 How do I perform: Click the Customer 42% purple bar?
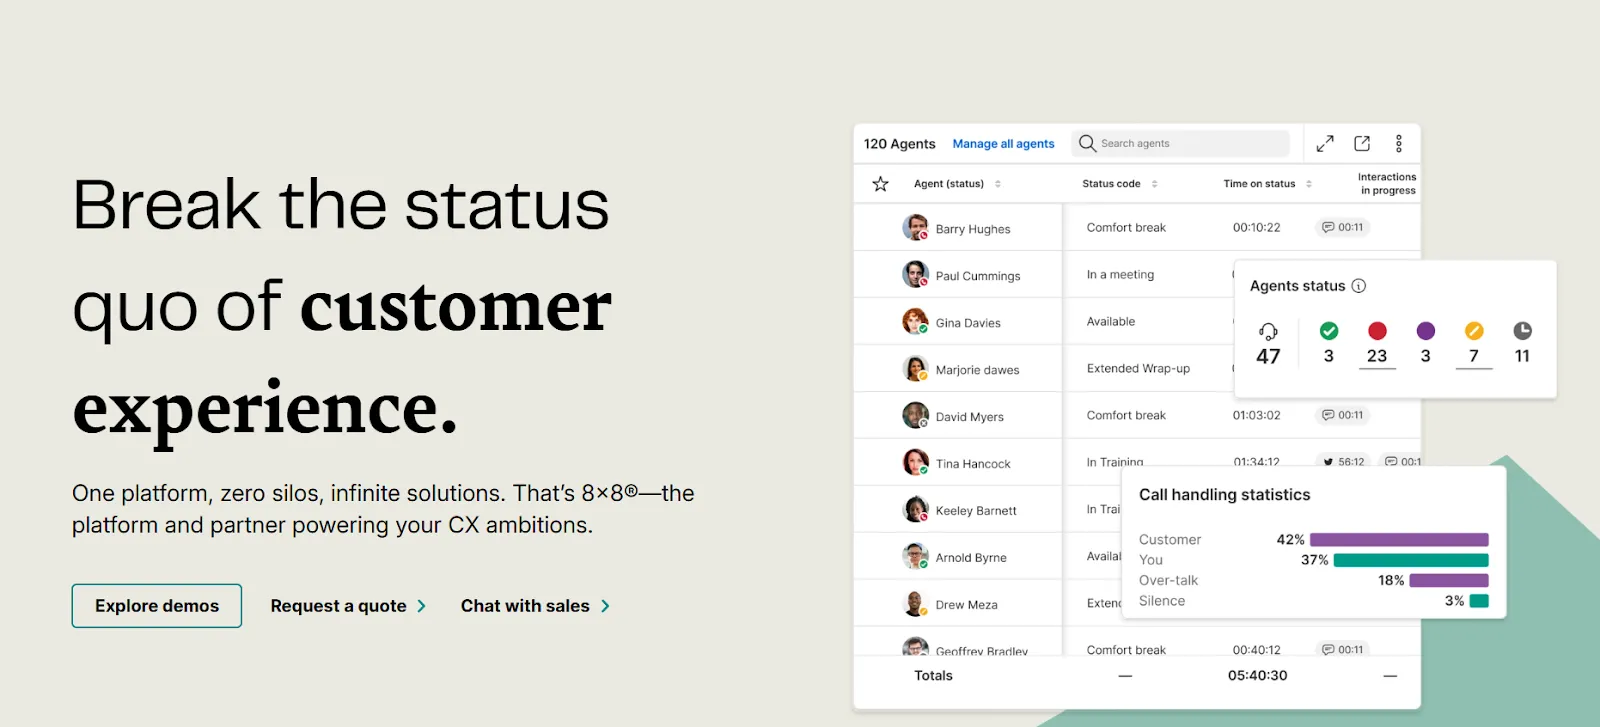pos(1399,540)
